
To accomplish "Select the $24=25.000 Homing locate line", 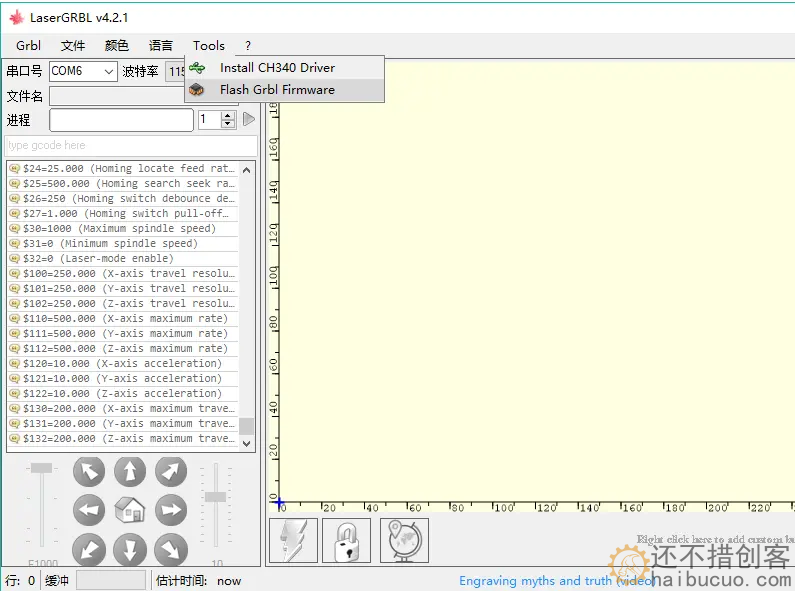I will pyautogui.click(x=123, y=168).
